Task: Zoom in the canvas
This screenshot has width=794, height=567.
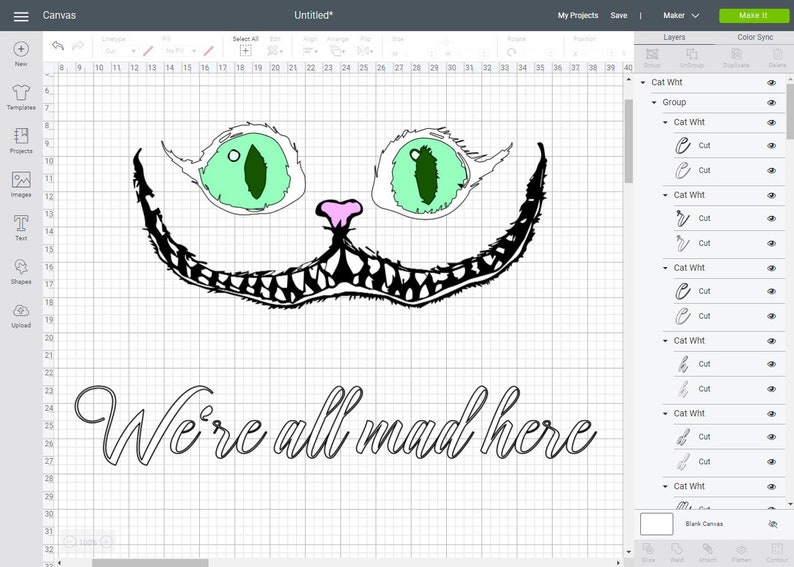Action: click(x=106, y=542)
